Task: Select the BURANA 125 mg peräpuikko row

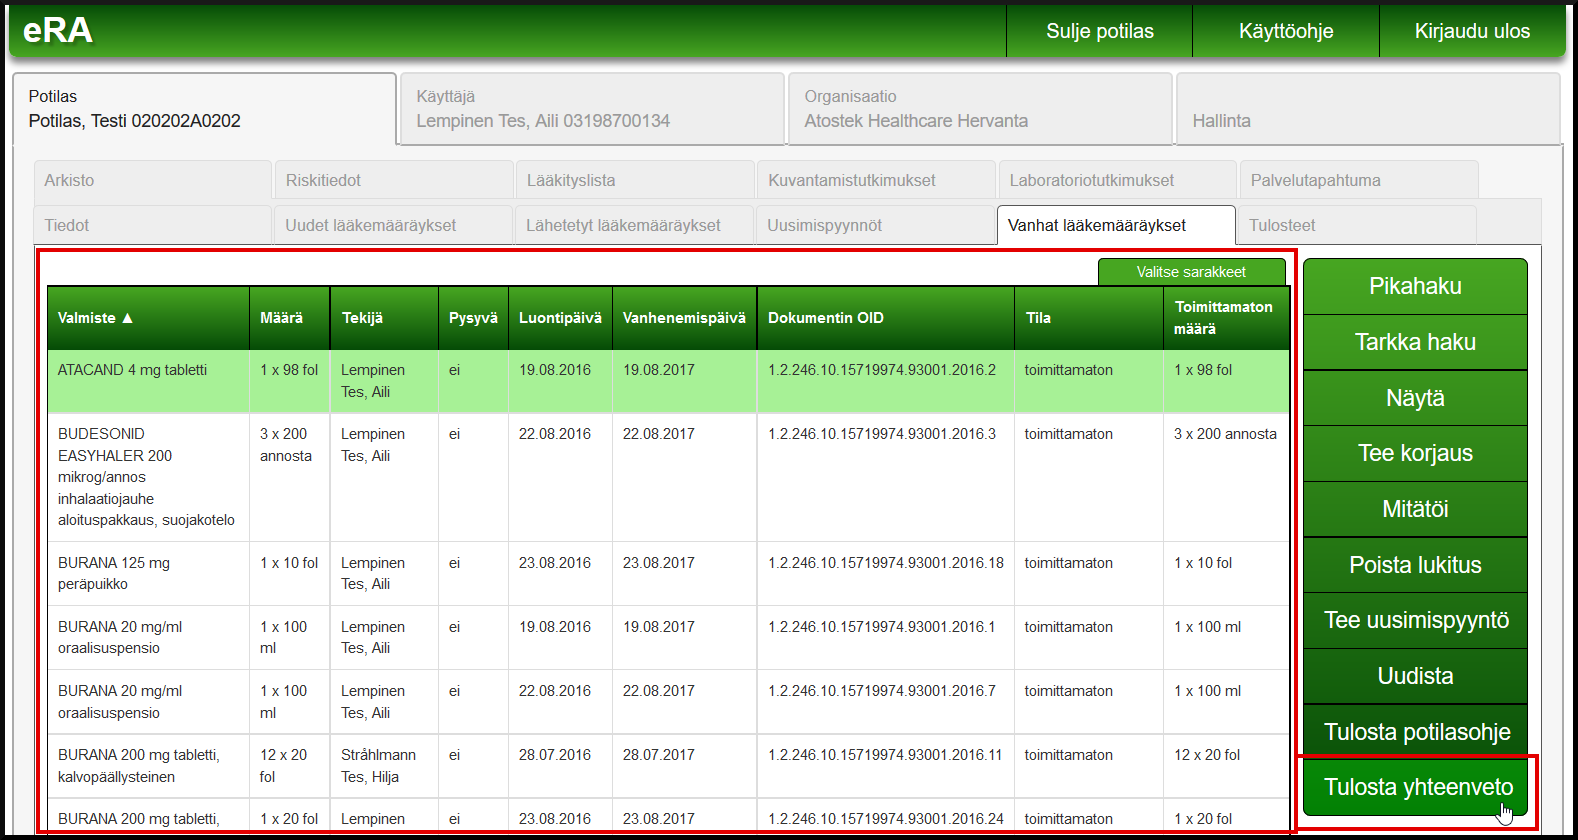Action: point(668,573)
